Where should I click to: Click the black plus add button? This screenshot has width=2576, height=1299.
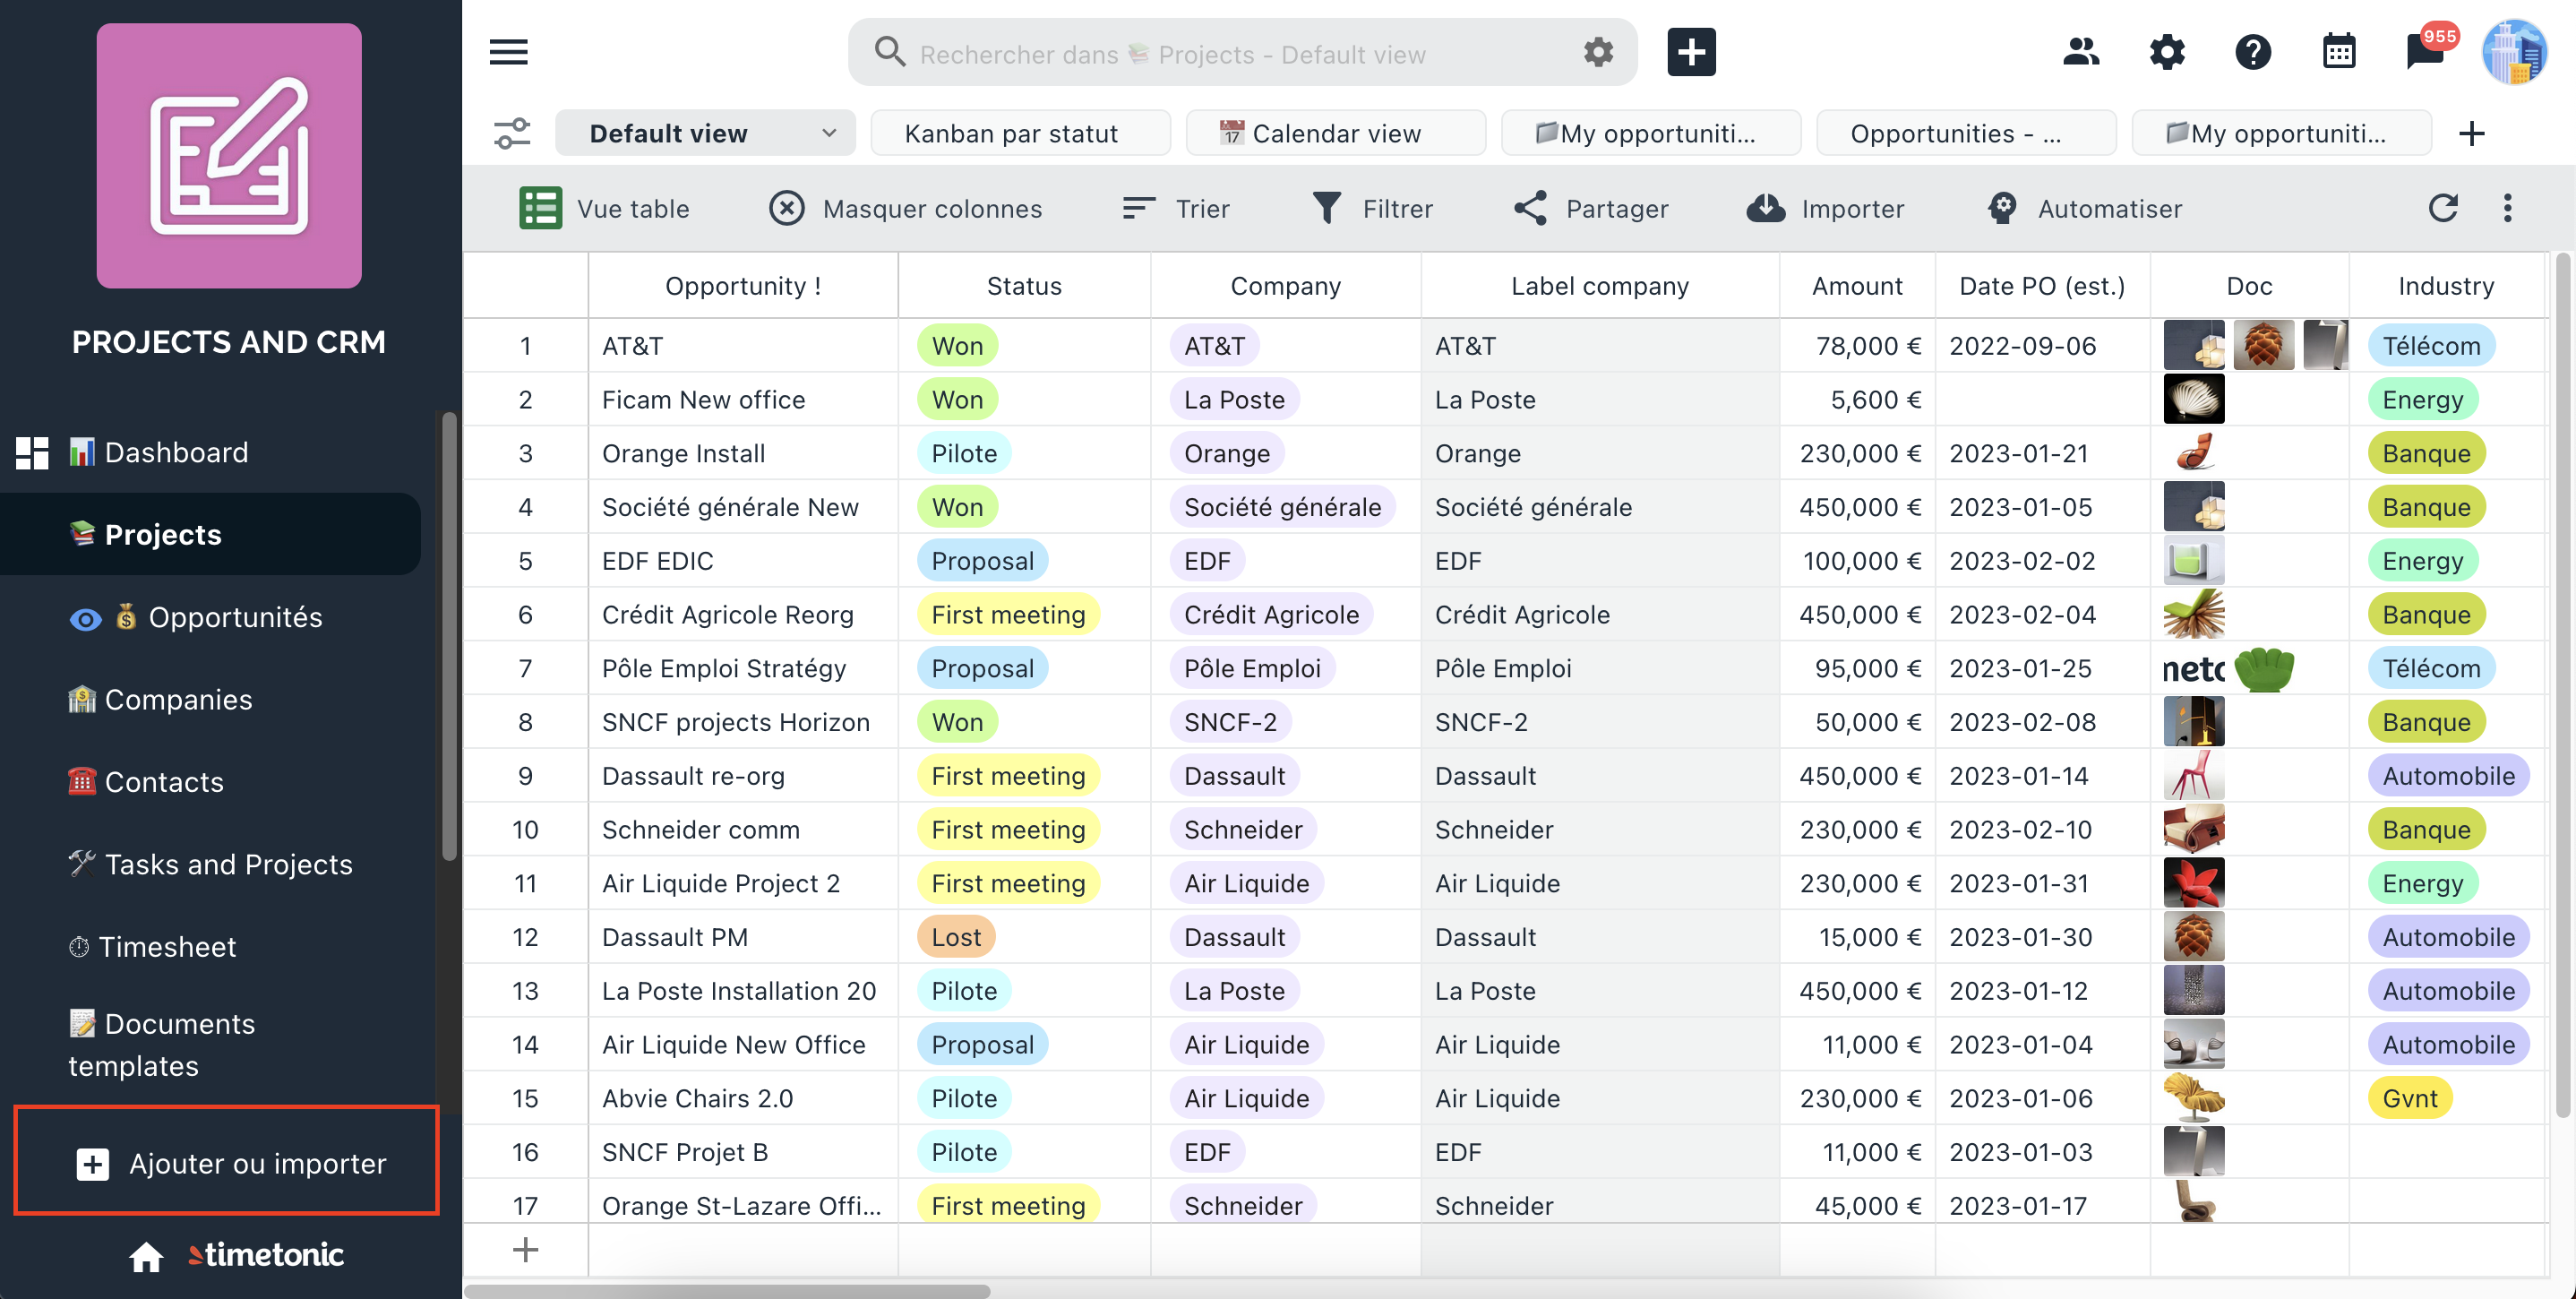(1691, 52)
